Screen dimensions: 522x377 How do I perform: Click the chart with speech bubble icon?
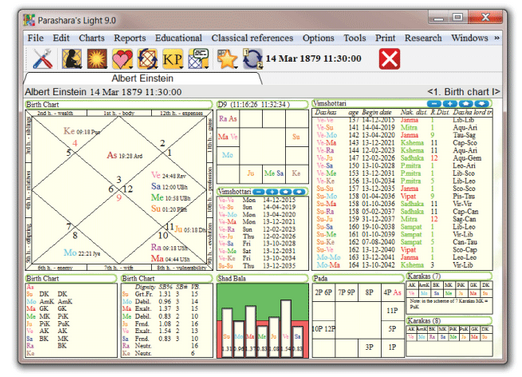(198, 59)
